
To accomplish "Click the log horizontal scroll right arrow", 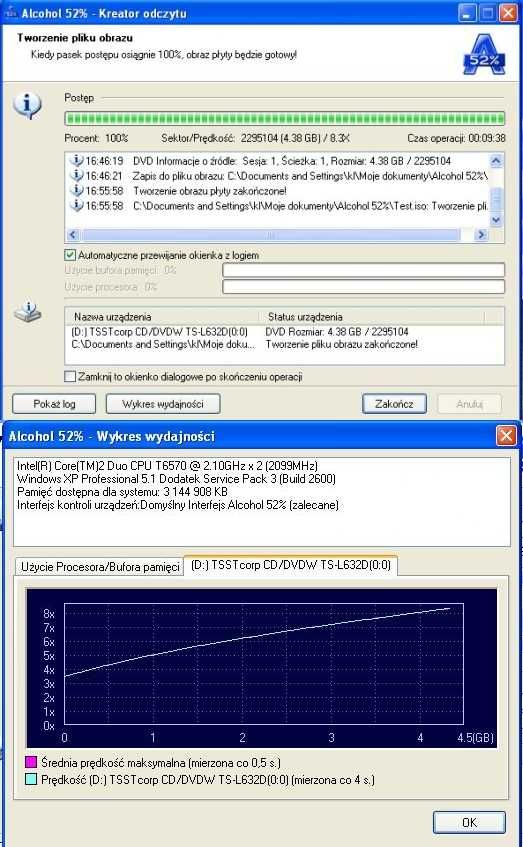I will [x=481, y=234].
